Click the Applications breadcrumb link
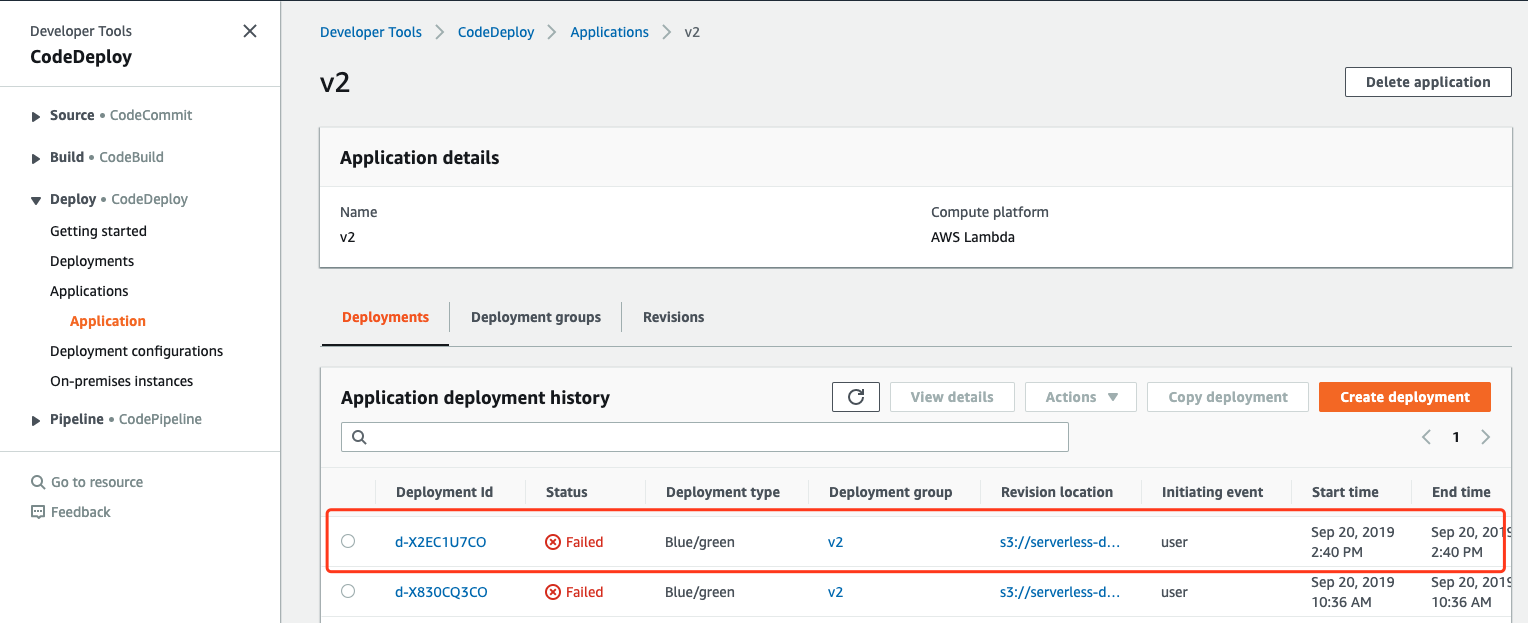 (x=609, y=32)
